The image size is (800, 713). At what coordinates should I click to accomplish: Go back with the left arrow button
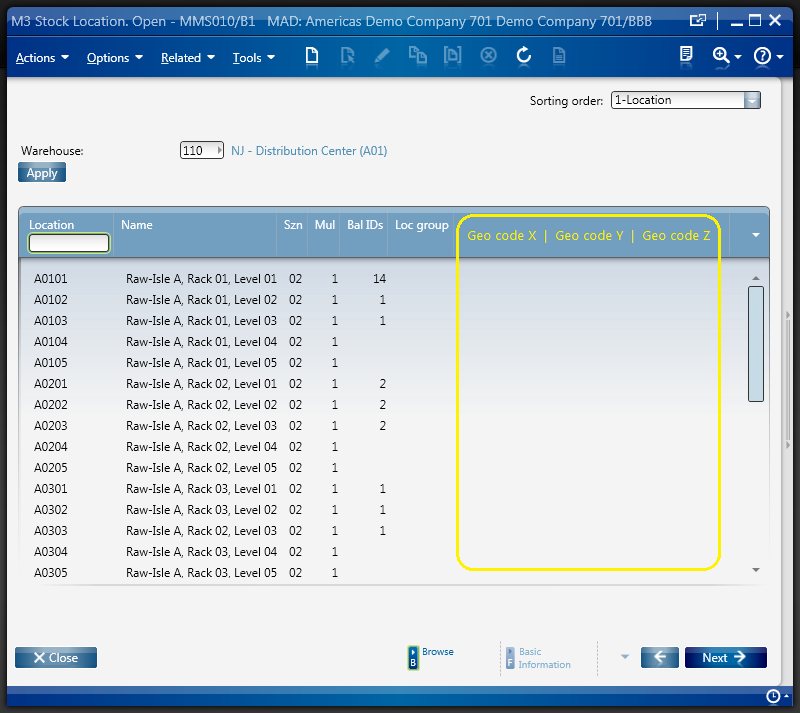pos(659,657)
